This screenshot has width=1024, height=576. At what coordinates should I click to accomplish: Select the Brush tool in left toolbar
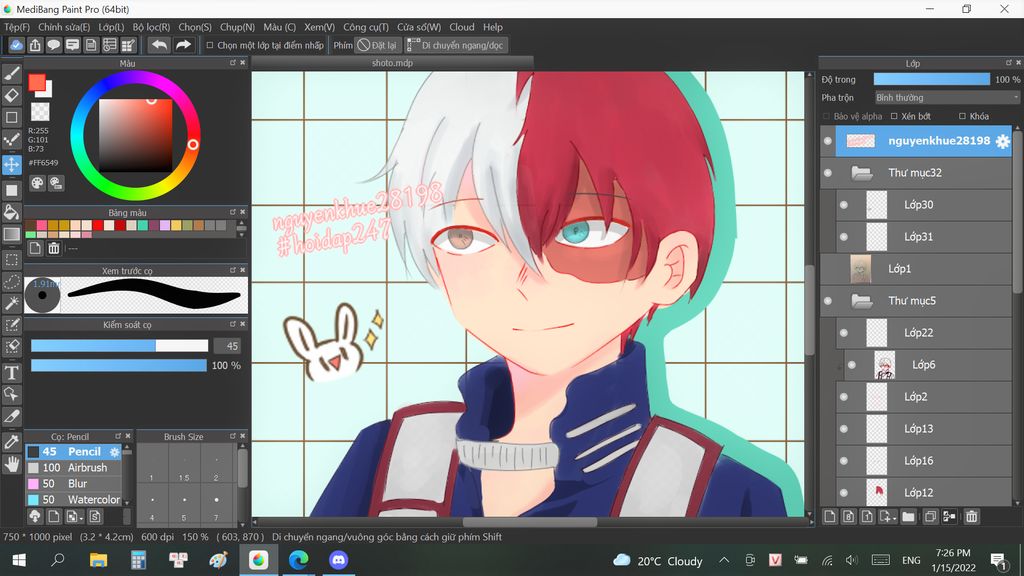[12, 74]
